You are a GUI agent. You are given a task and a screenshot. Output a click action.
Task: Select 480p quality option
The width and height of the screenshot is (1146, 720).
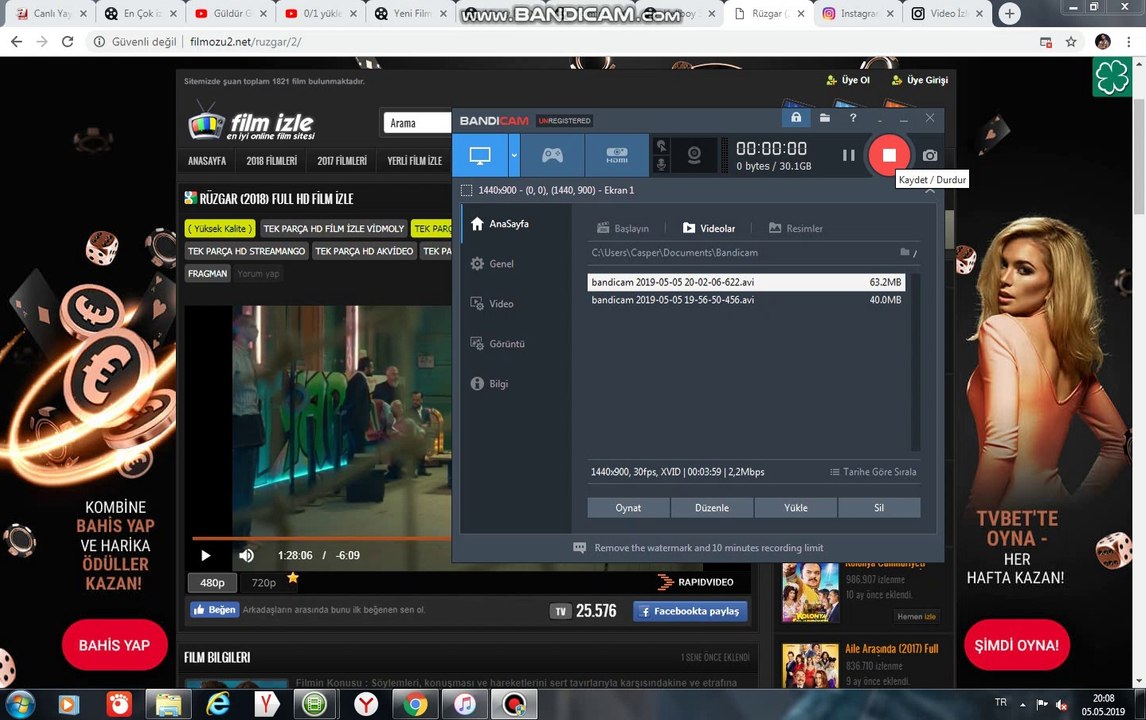point(212,583)
